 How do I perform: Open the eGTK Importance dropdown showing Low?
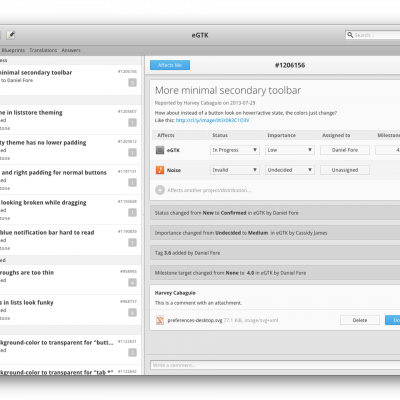click(290, 150)
